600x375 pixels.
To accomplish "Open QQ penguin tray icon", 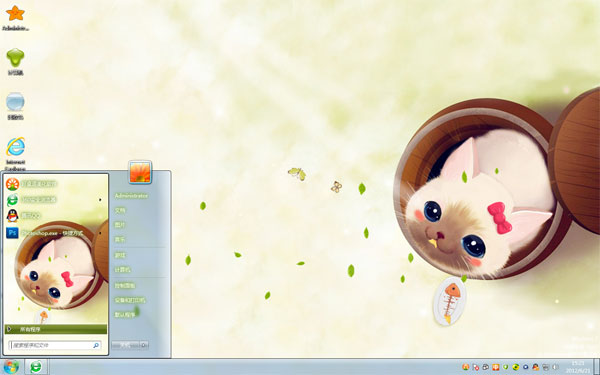I will (x=535, y=367).
